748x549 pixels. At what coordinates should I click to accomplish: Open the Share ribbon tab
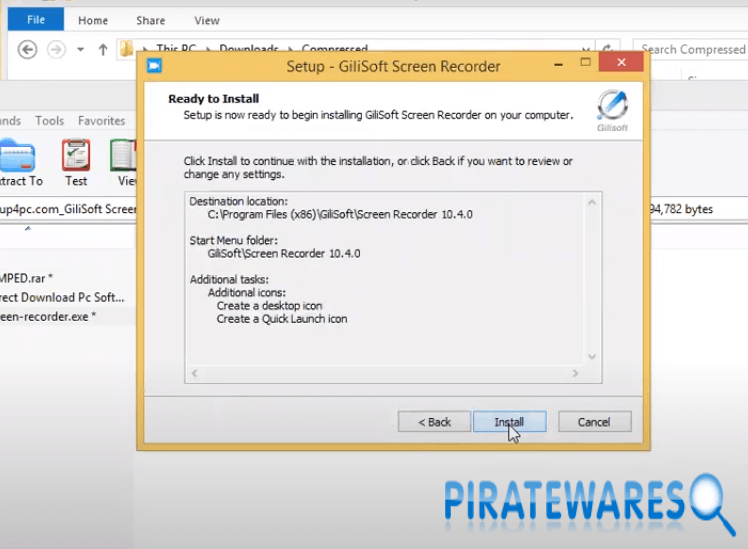click(151, 20)
